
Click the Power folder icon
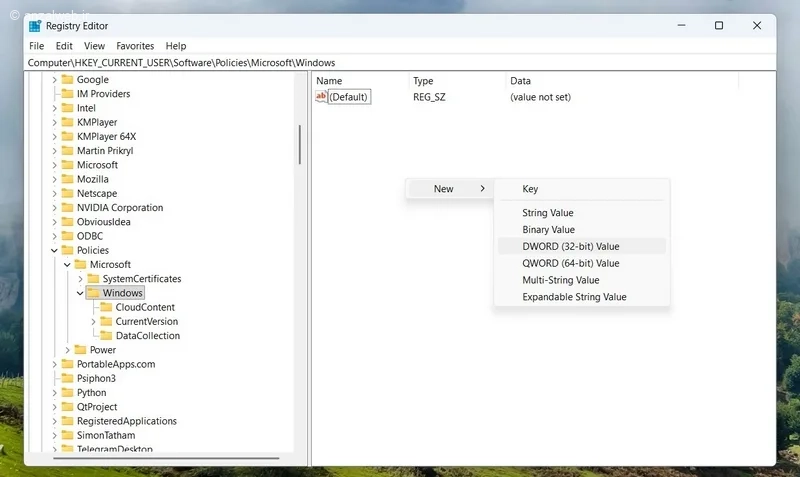80,350
